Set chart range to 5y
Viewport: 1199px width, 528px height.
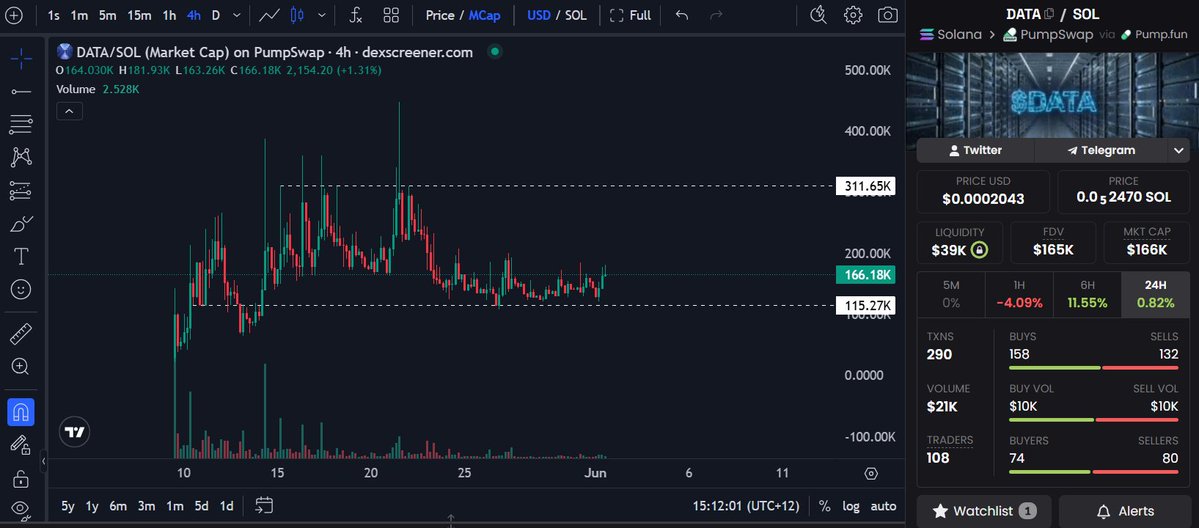click(x=68, y=506)
